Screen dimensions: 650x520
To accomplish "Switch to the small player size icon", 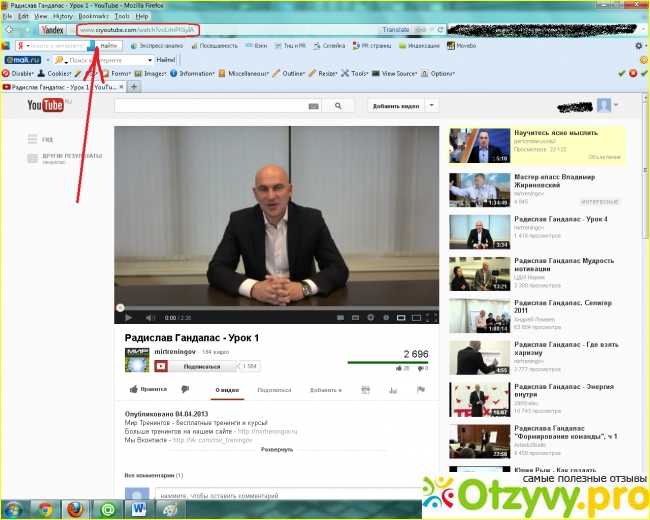I will pos(401,318).
